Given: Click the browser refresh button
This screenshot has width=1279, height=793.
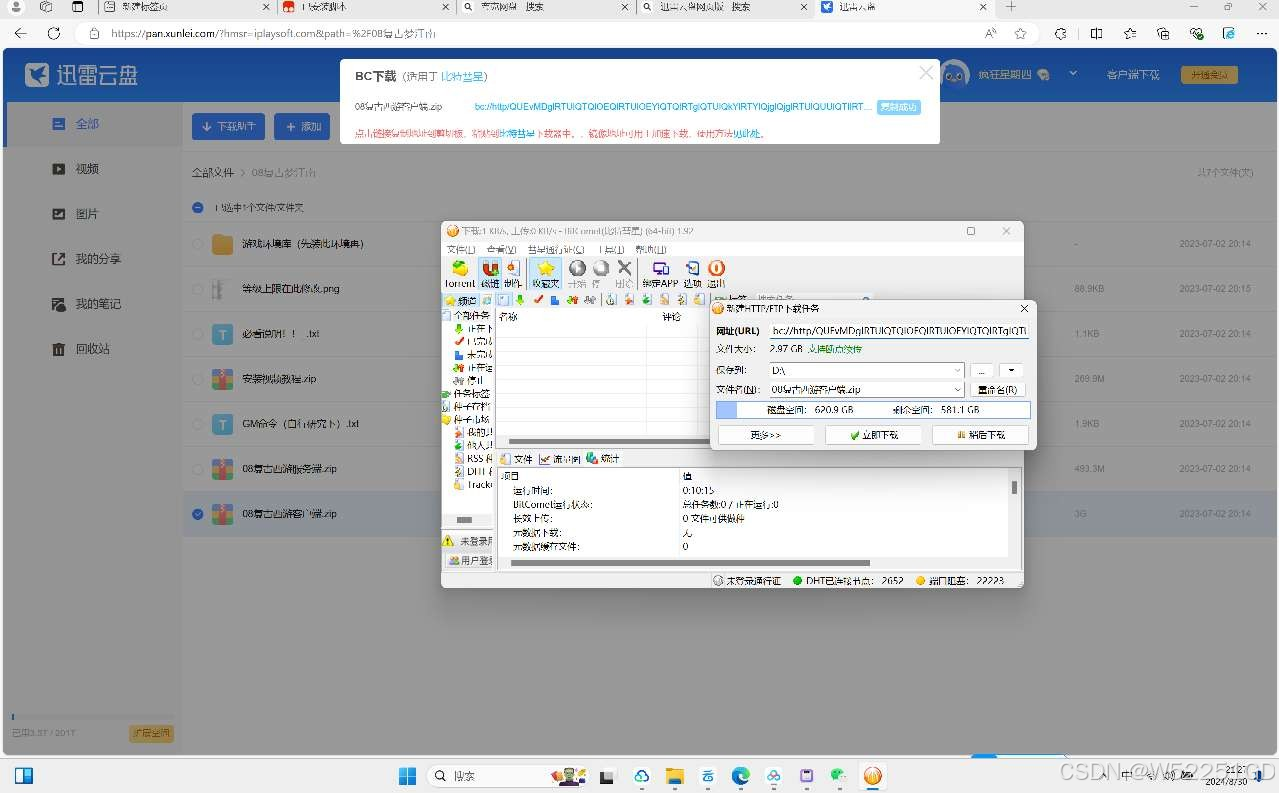Looking at the screenshot, I should click(x=54, y=33).
